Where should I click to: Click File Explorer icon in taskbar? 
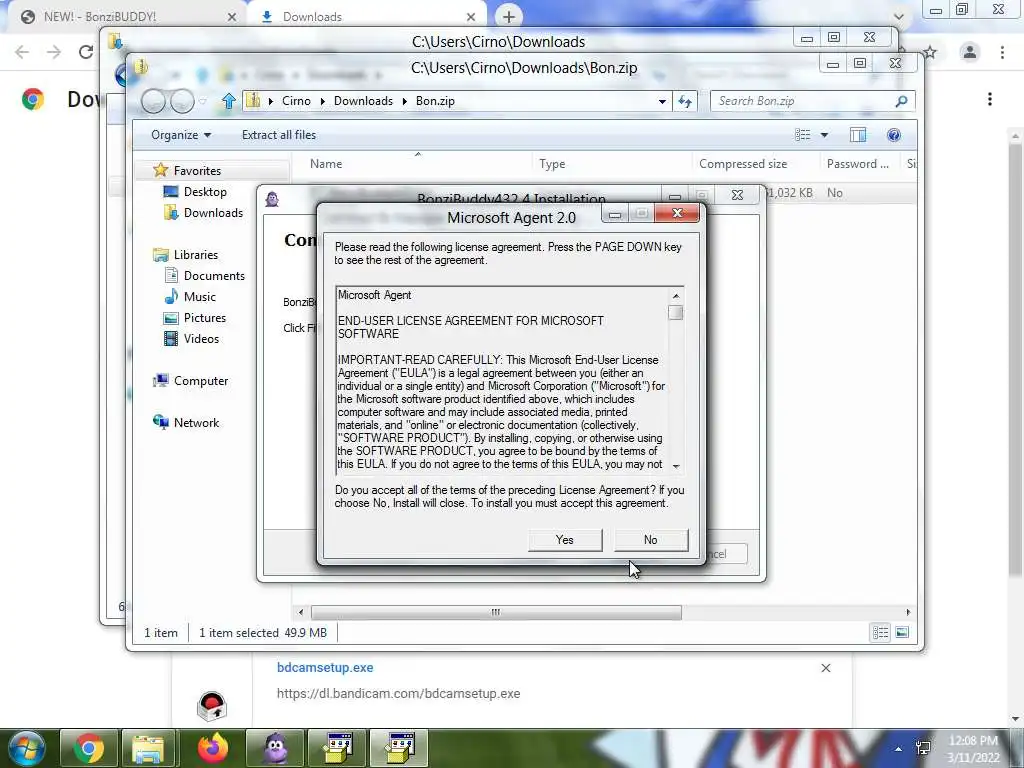(x=148, y=748)
